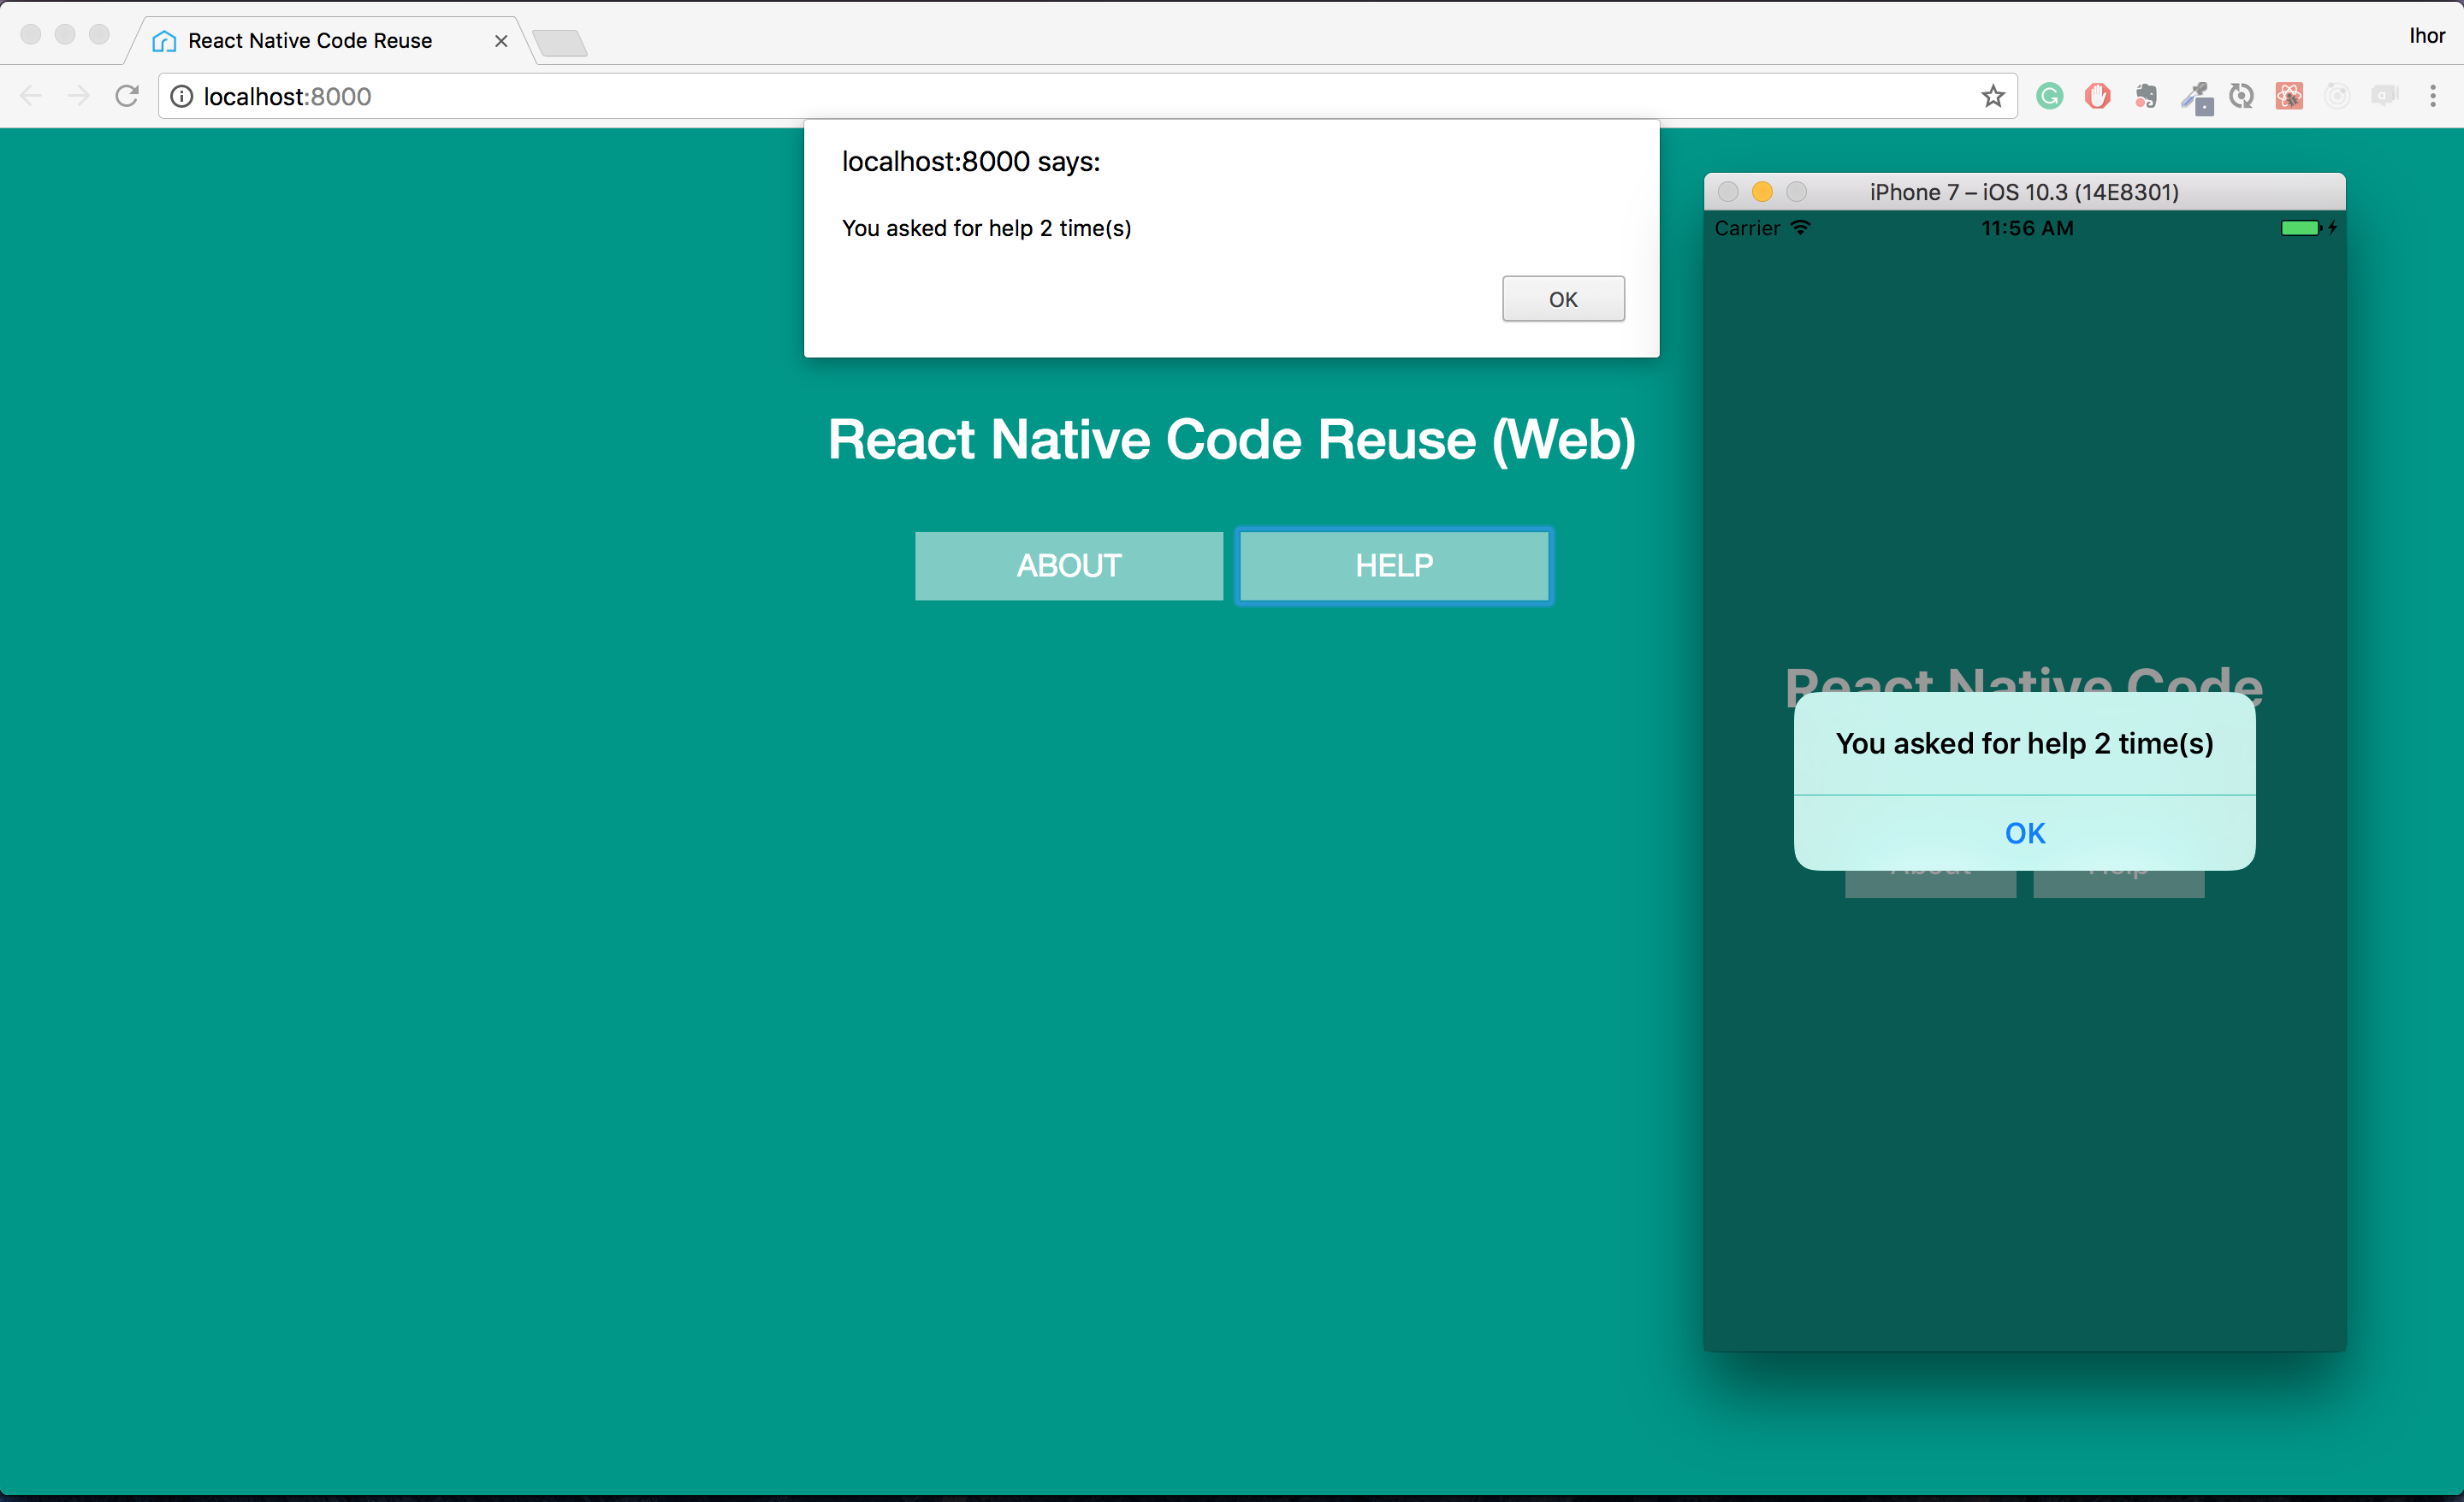
Task: Reload the localhost page
Action: click(127, 96)
